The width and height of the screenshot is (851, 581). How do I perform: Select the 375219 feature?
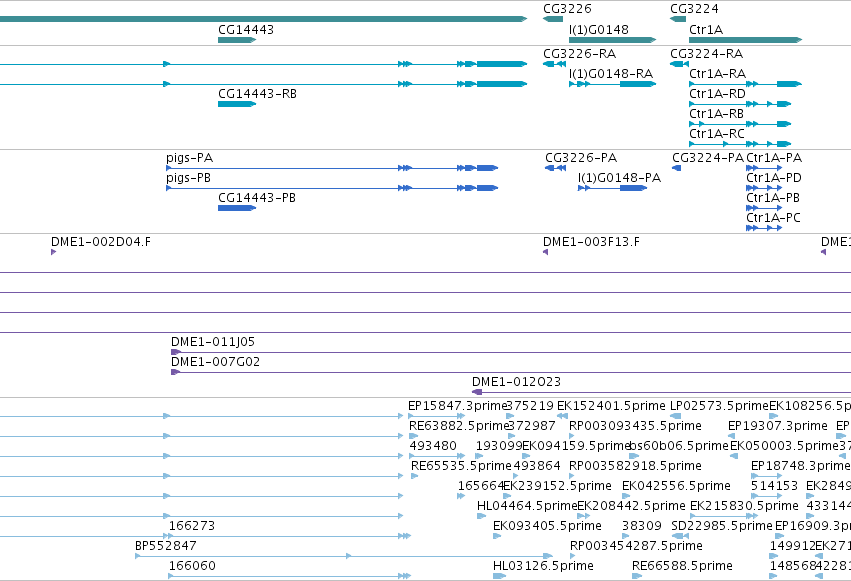tap(510, 416)
